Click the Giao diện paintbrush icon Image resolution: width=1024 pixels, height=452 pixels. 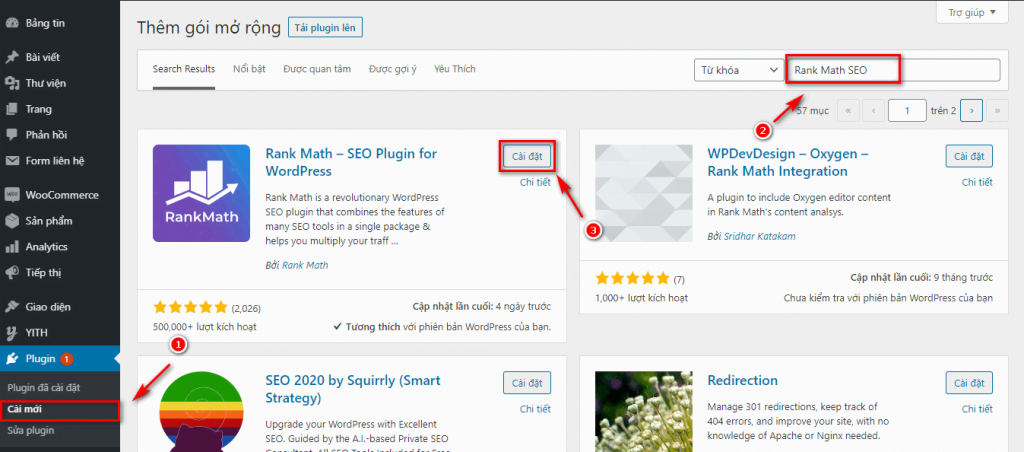pyautogui.click(x=12, y=307)
